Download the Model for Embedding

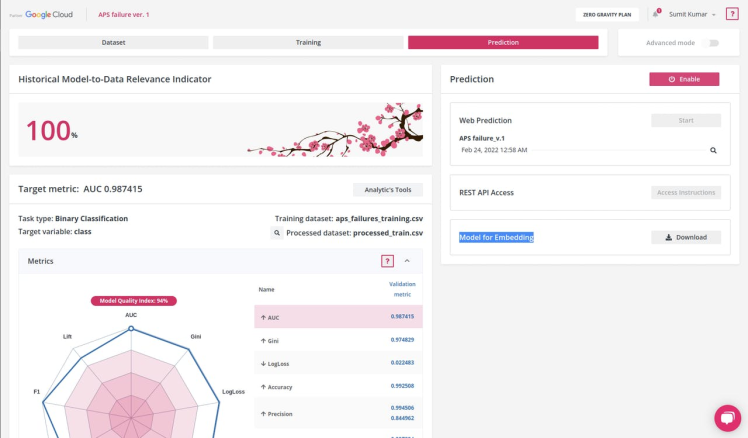coord(686,237)
